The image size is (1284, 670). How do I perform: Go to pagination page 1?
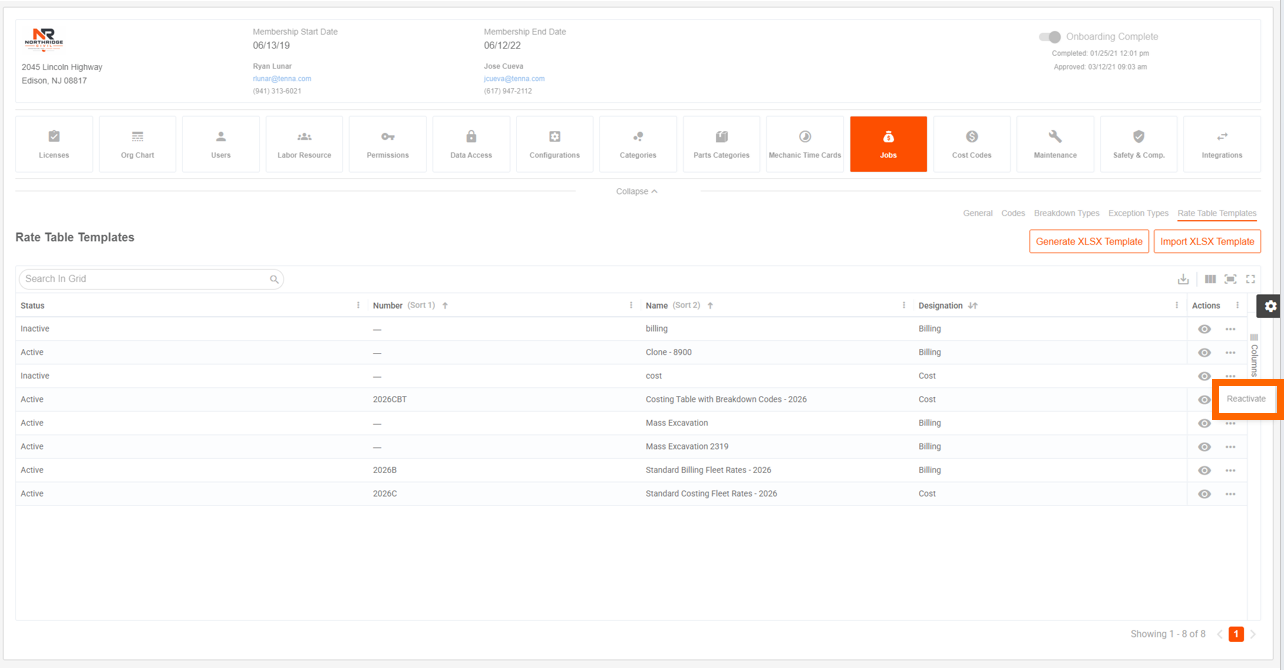pos(1236,634)
